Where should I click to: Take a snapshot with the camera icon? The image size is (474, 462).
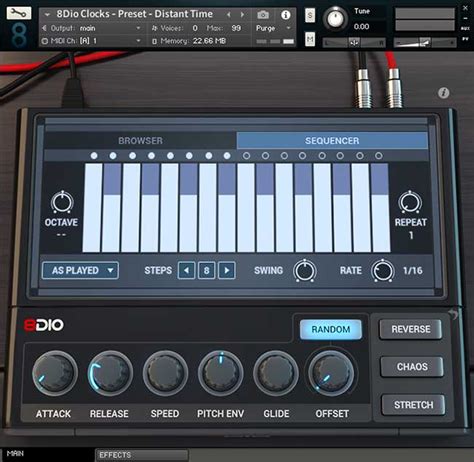[x=263, y=15]
